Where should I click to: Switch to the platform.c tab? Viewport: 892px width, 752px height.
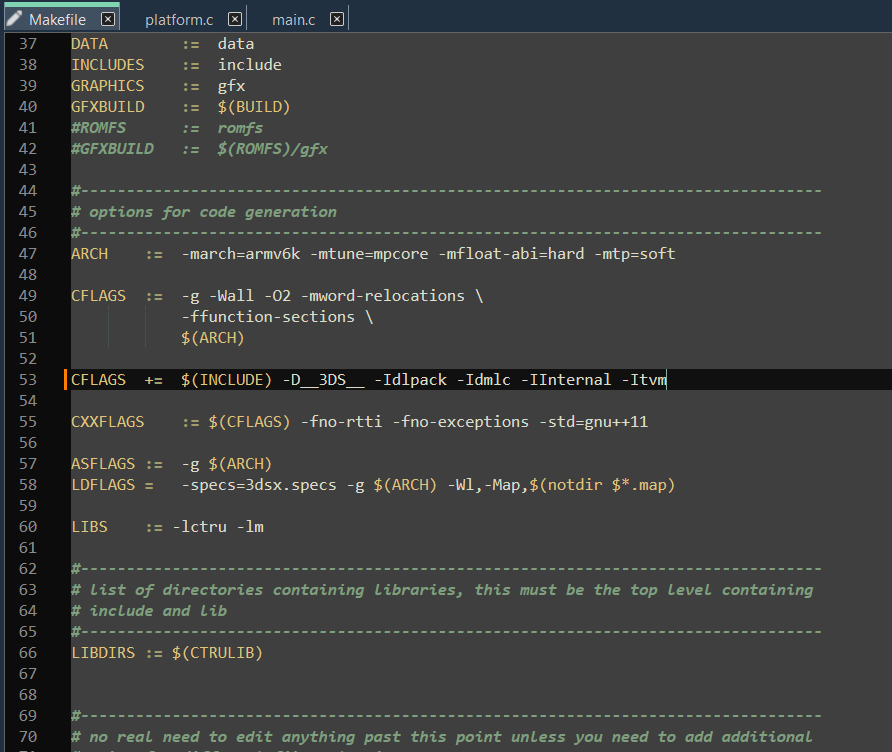pos(179,20)
